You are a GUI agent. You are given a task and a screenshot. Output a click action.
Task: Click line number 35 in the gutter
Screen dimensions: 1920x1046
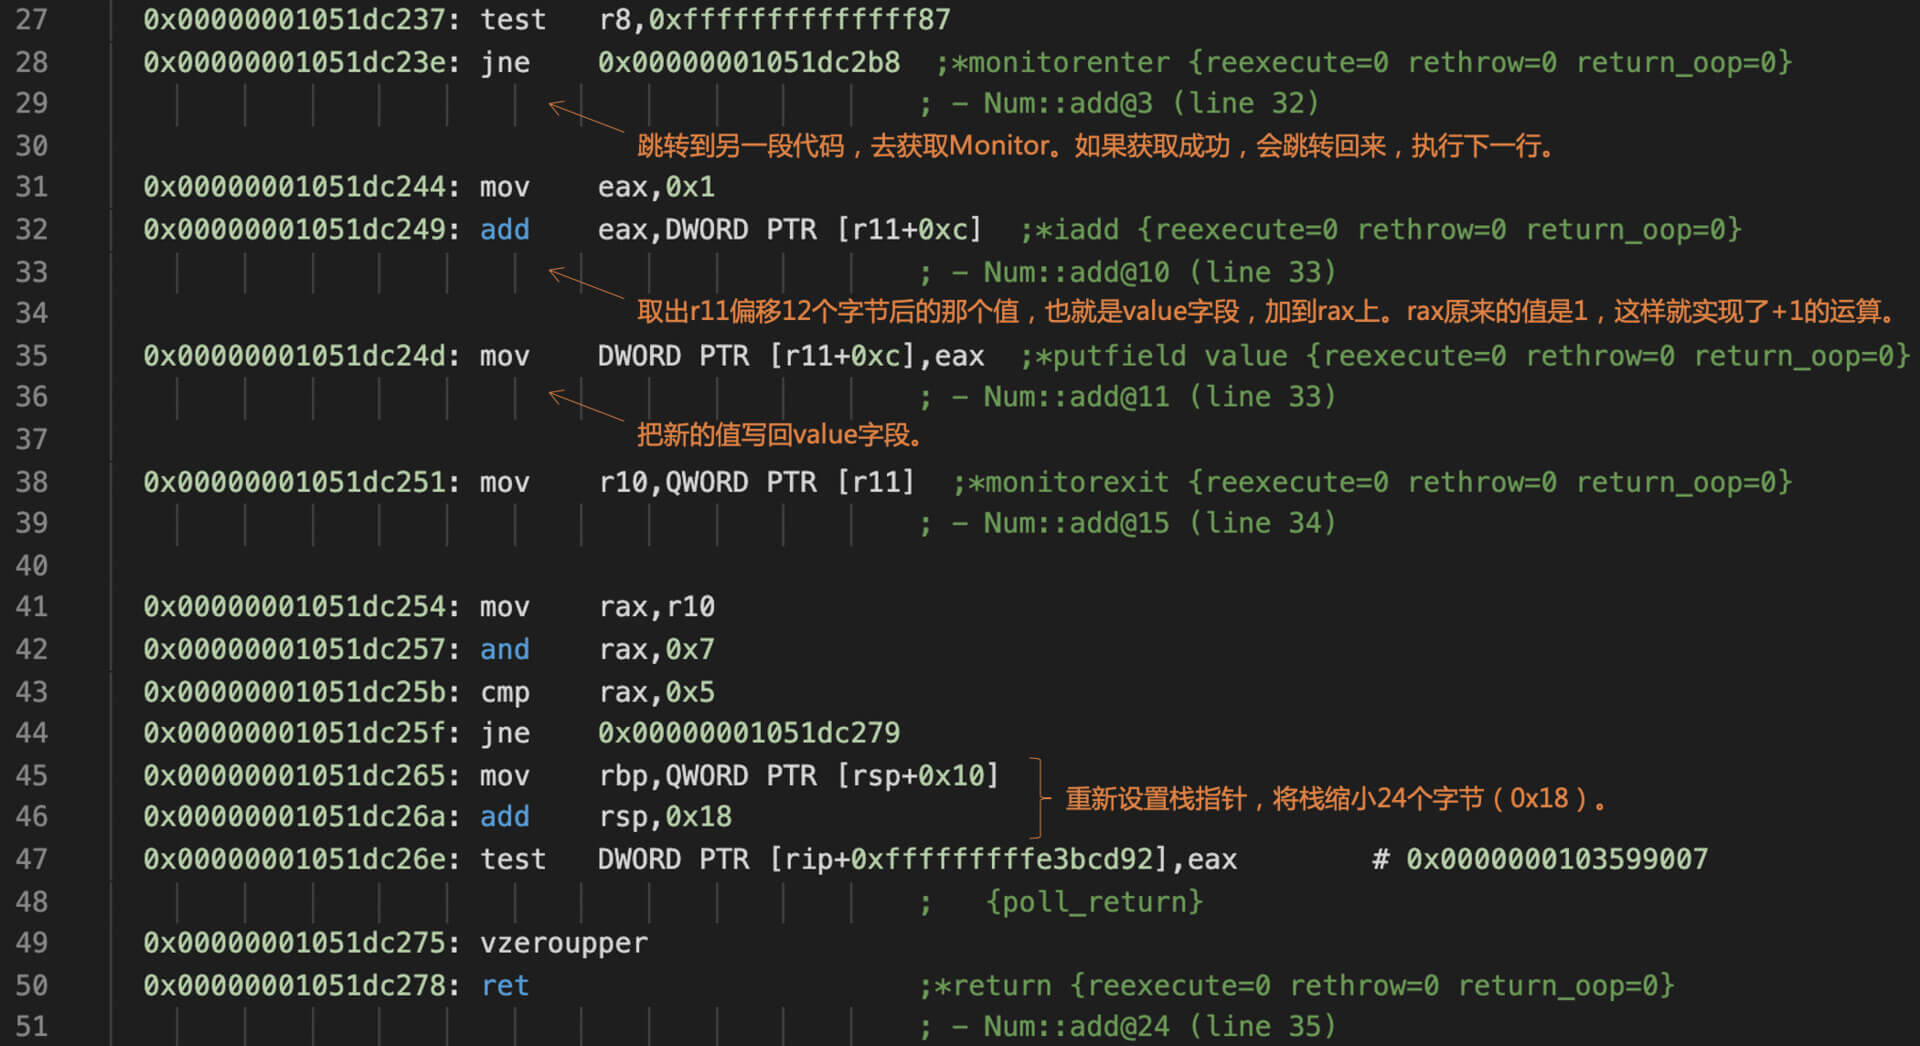[x=31, y=356]
